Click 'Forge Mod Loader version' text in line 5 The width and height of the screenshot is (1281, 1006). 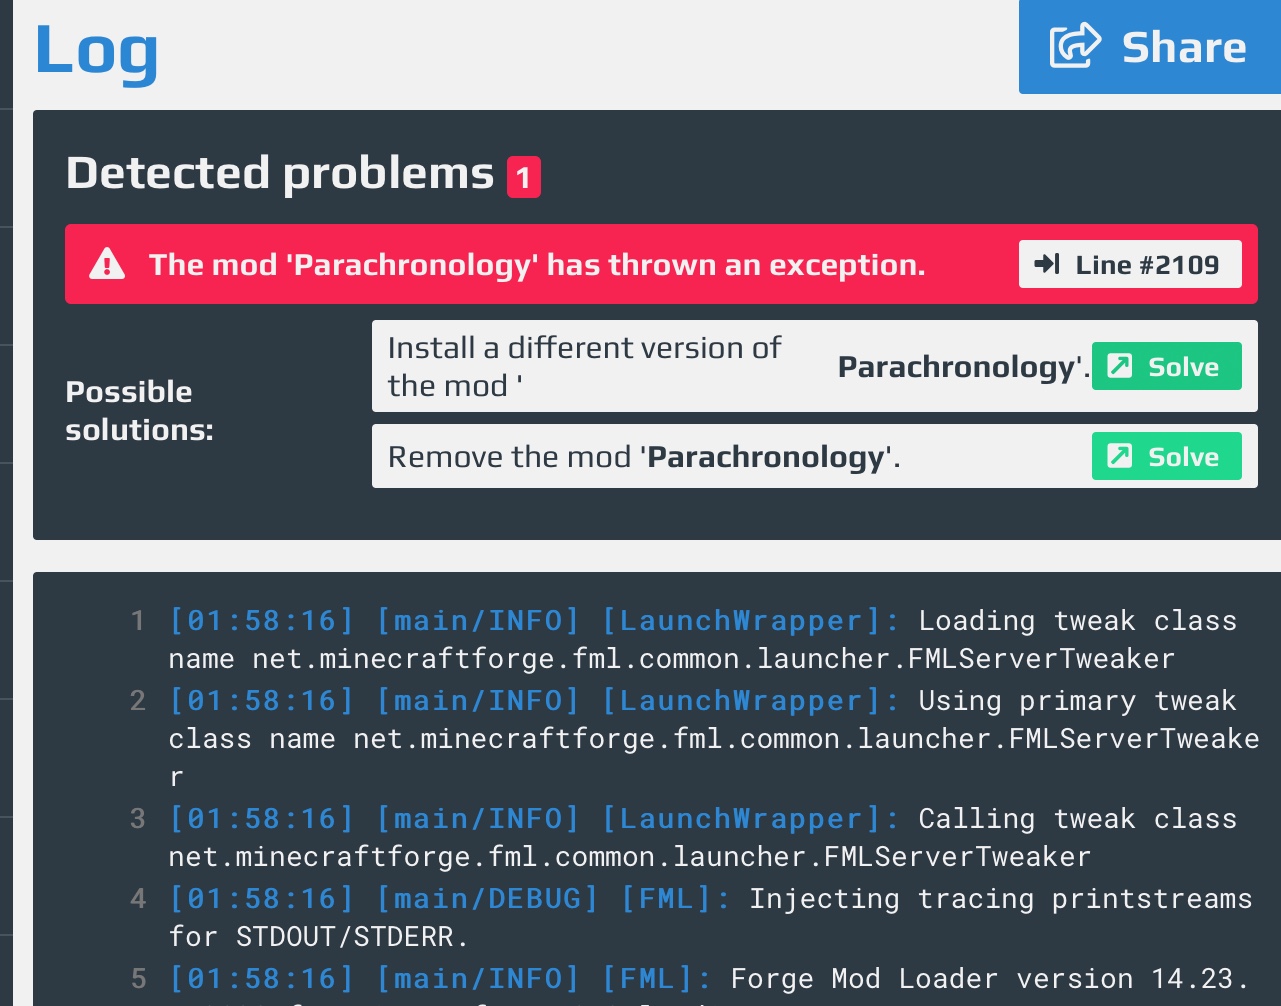[x=932, y=979]
